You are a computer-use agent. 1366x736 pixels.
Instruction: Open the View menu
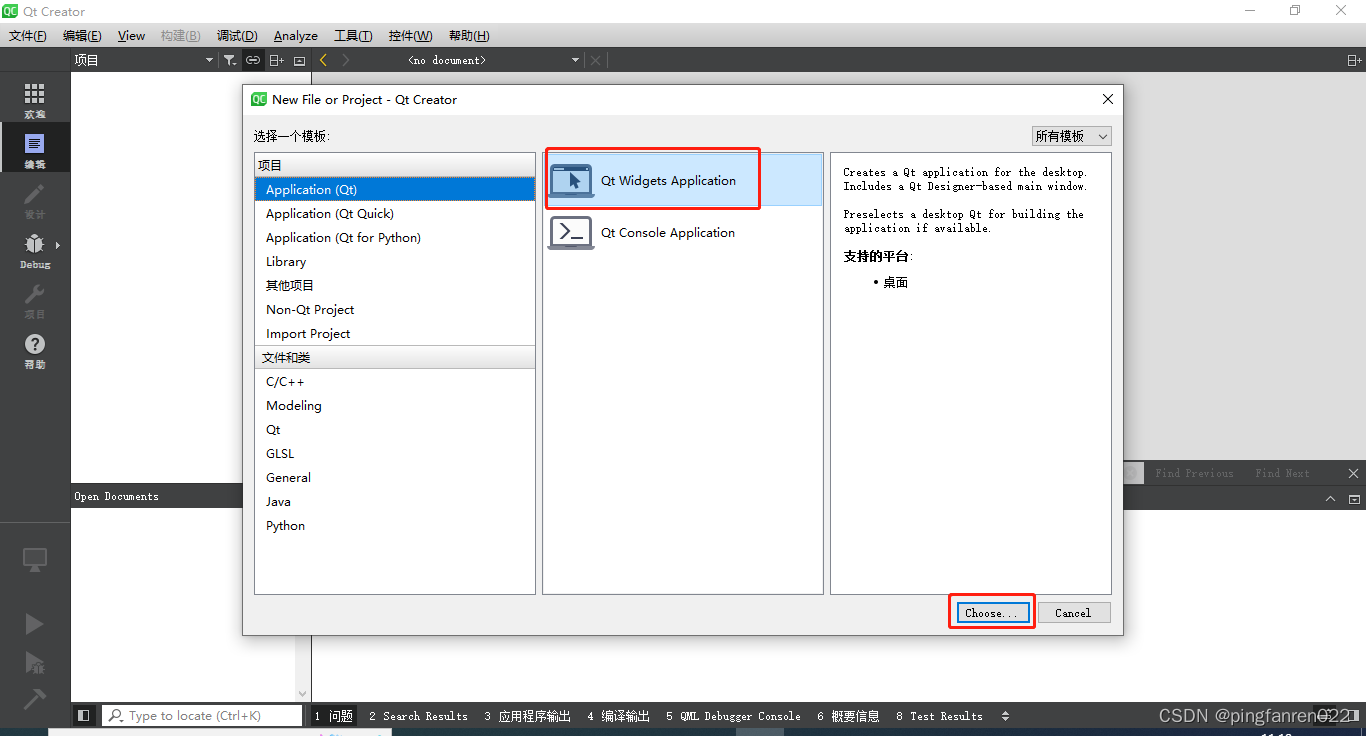click(x=131, y=36)
